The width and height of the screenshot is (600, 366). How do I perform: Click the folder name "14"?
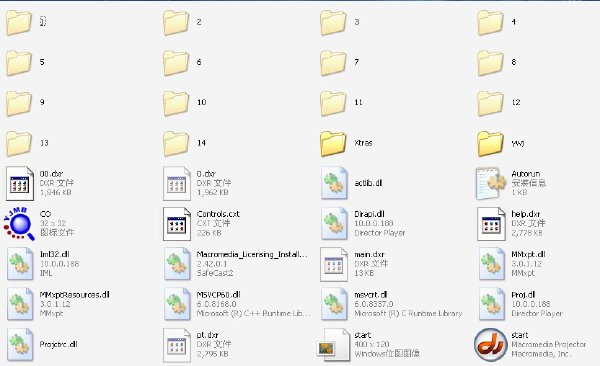coord(202,143)
